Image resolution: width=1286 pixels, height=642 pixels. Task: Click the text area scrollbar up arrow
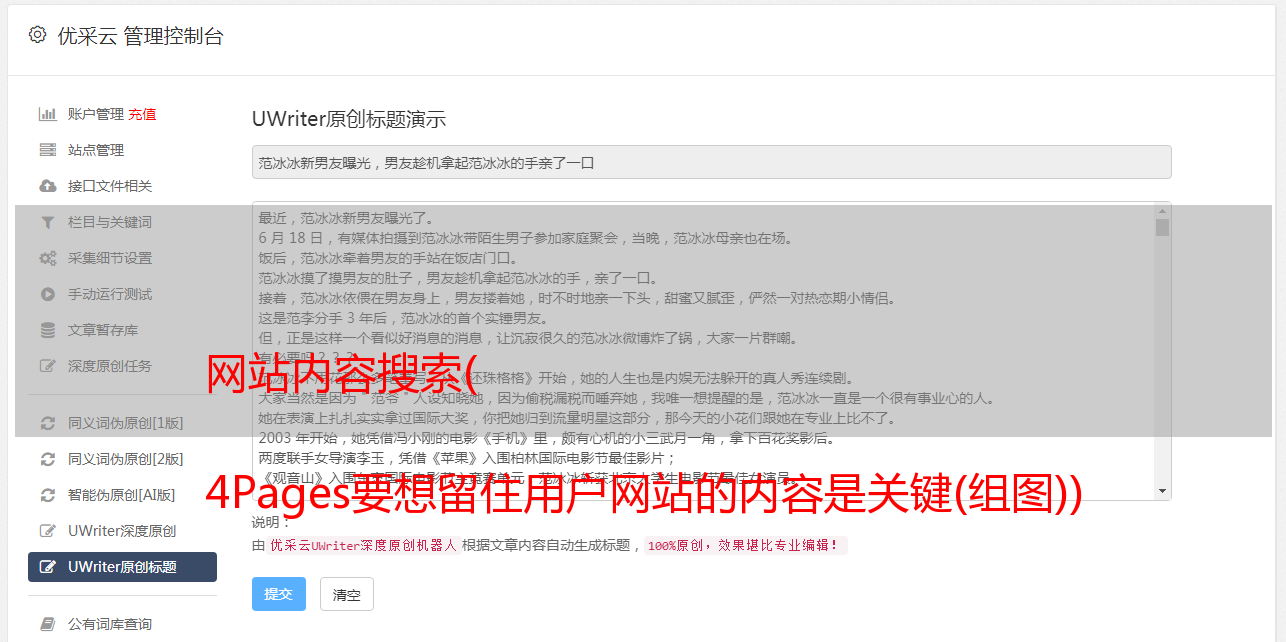point(1162,210)
